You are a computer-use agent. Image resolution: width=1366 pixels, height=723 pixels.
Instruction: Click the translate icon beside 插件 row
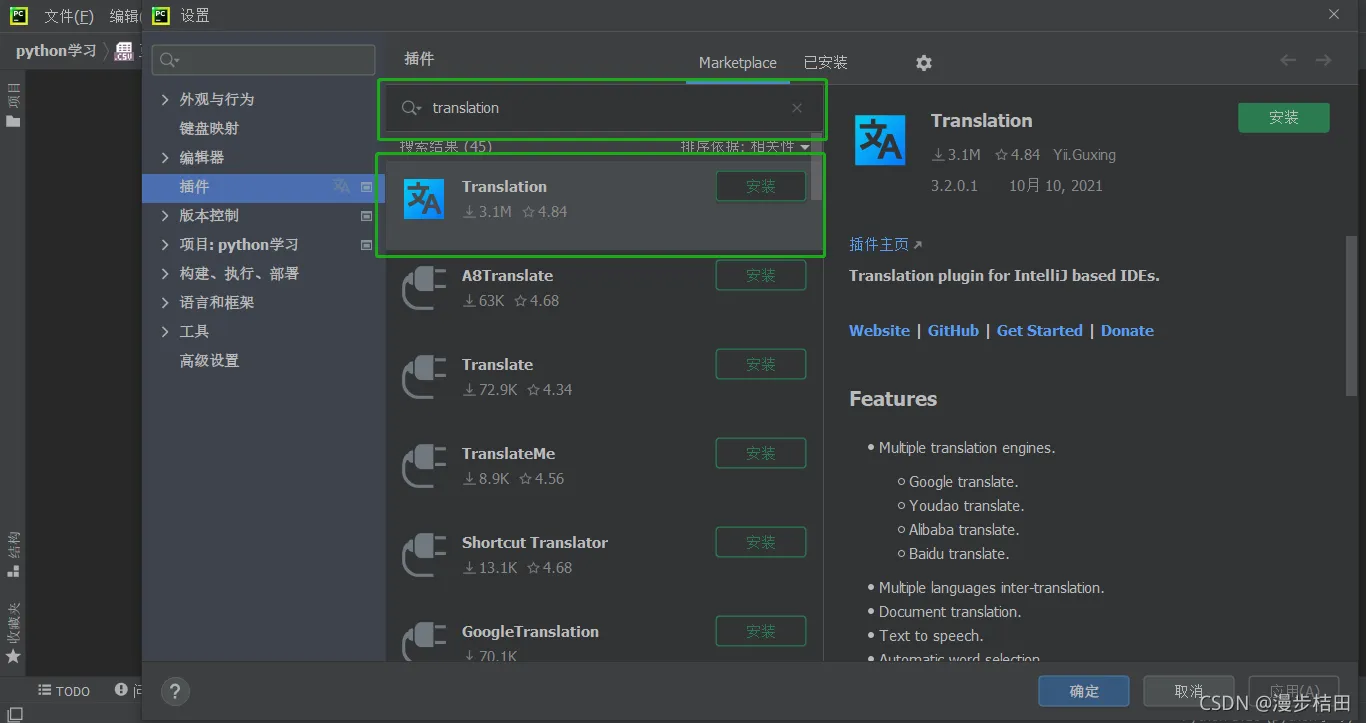(x=342, y=186)
